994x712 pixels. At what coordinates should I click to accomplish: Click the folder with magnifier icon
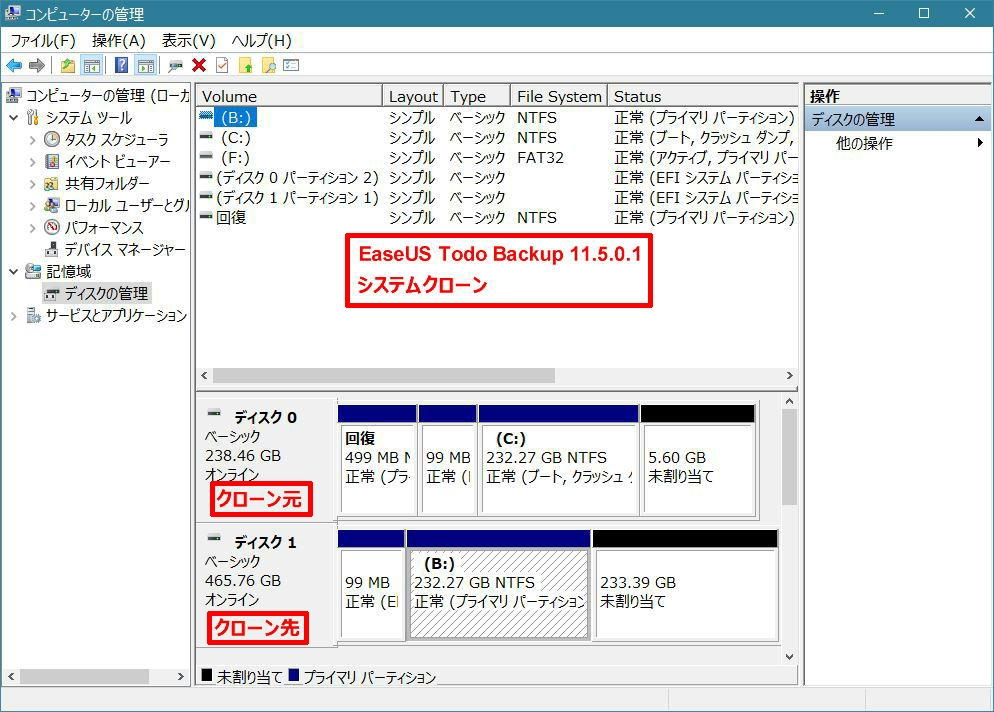pyautogui.click(x=269, y=65)
